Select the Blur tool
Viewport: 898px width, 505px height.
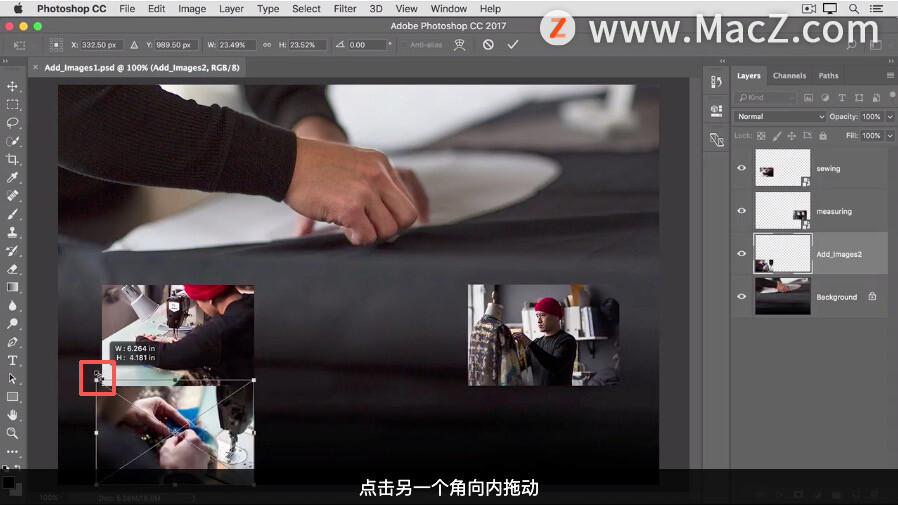[x=12, y=306]
